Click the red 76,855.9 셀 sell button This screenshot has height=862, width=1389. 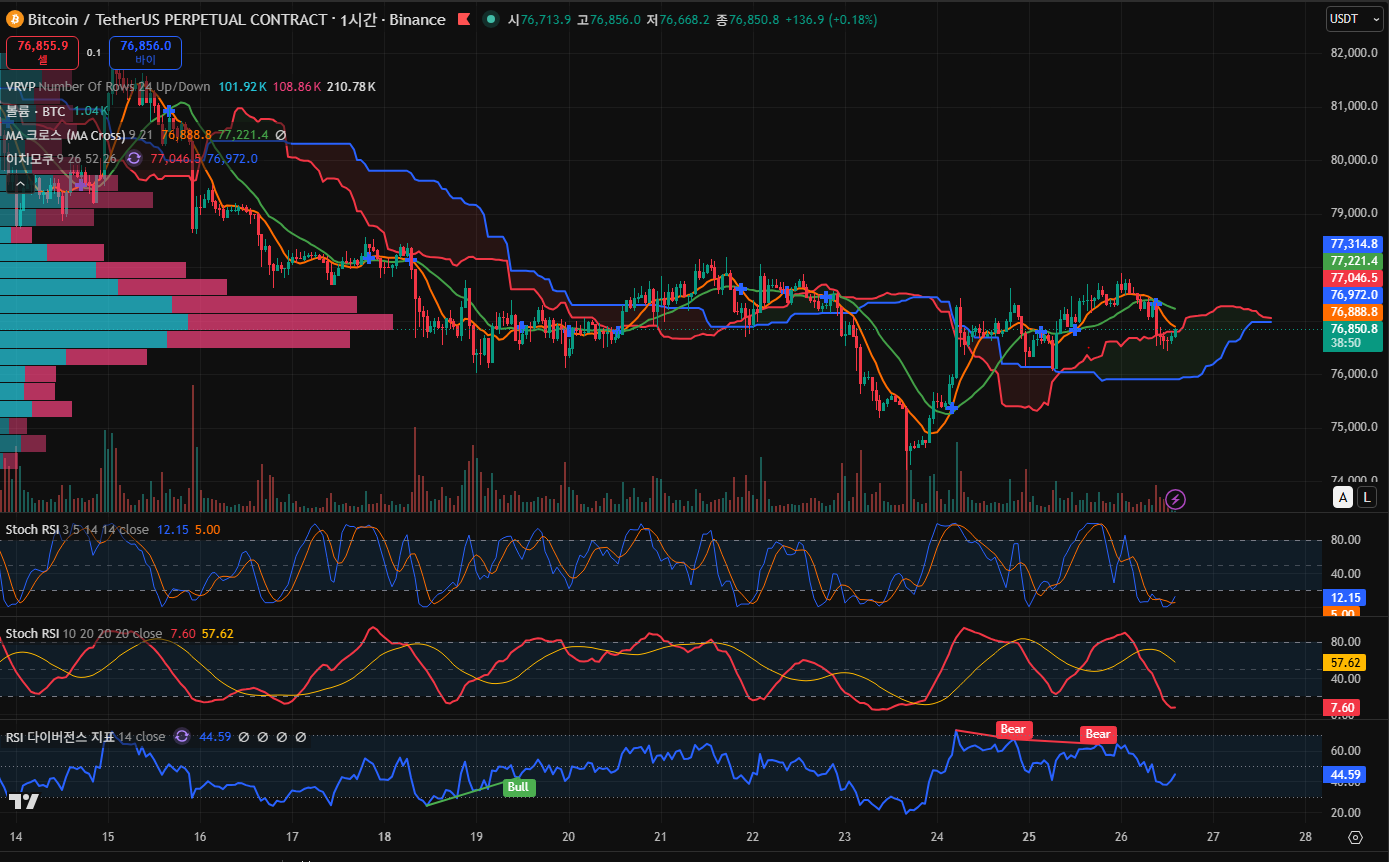coord(42,52)
